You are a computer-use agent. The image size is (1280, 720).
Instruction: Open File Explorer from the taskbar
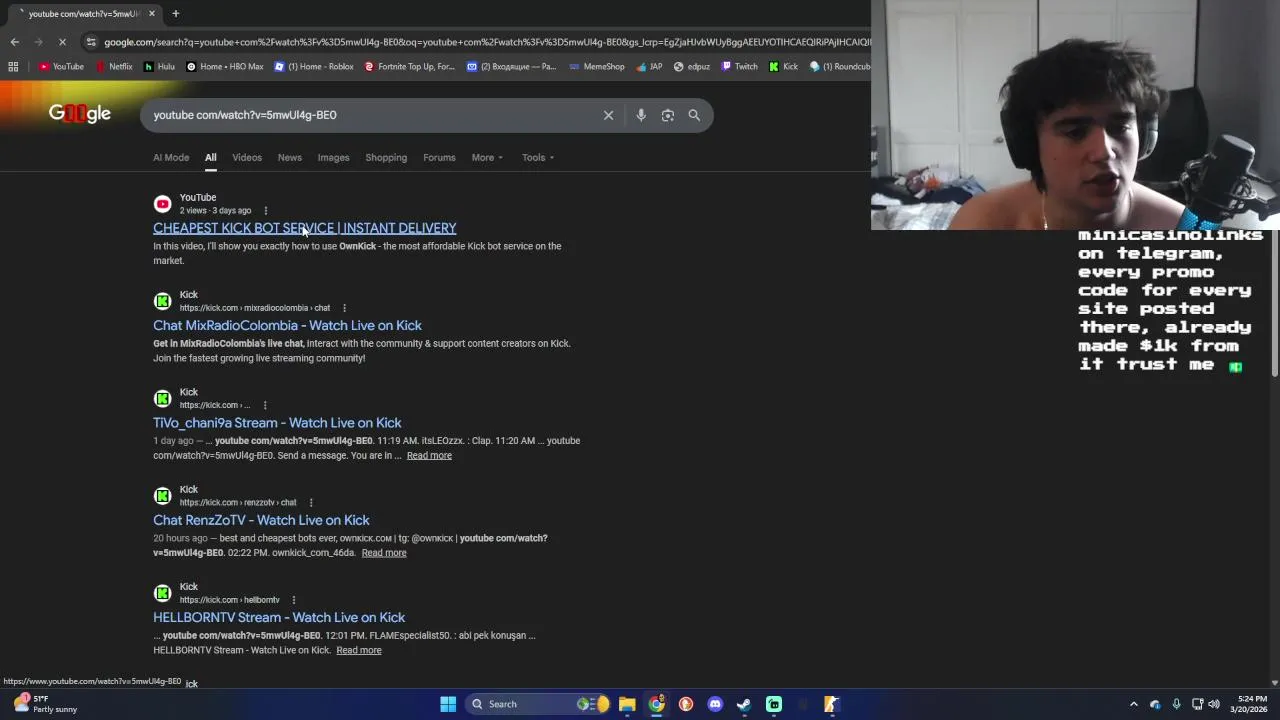pyautogui.click(x=627, y=704)
